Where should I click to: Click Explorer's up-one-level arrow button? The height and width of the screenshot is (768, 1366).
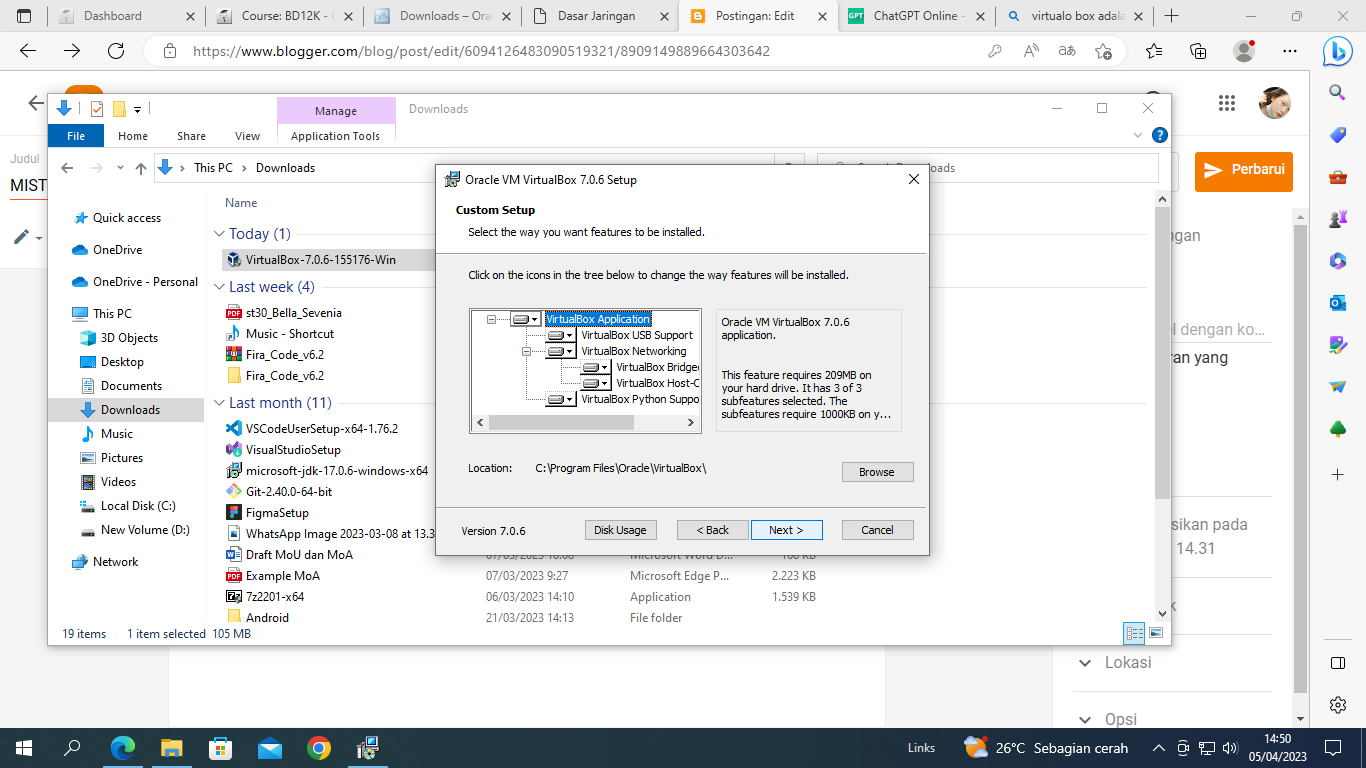(x=141, y=168)
